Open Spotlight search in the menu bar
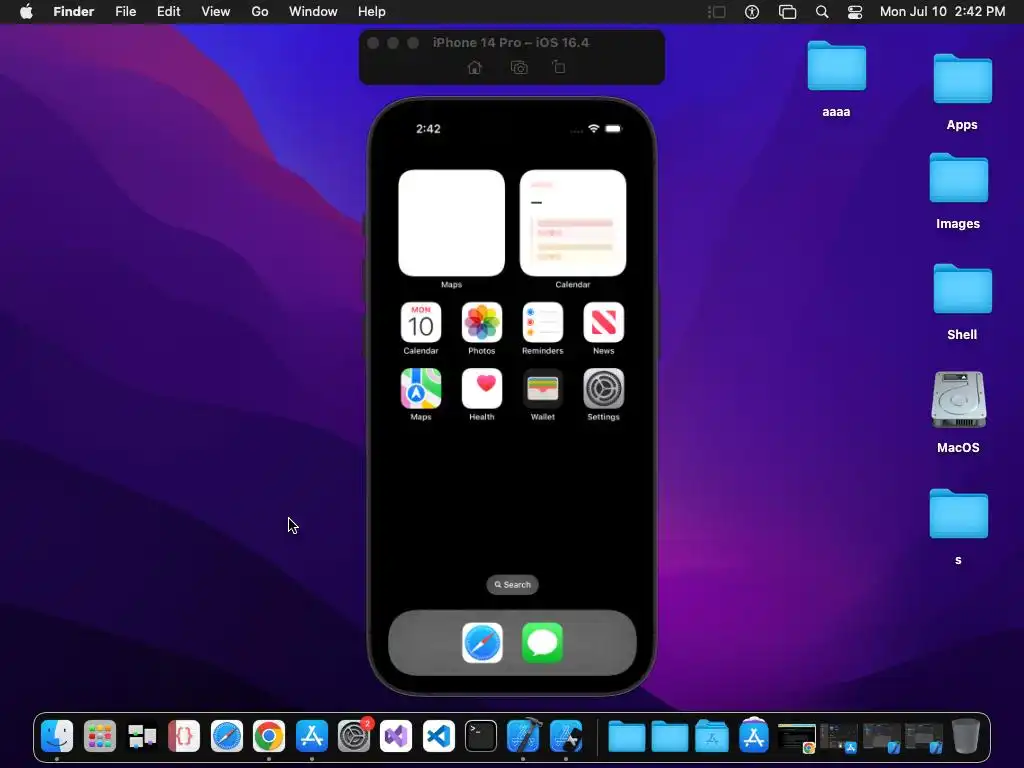Image resolution: width=1024 pixels, height=768 pixels. (x=822, y=12)
